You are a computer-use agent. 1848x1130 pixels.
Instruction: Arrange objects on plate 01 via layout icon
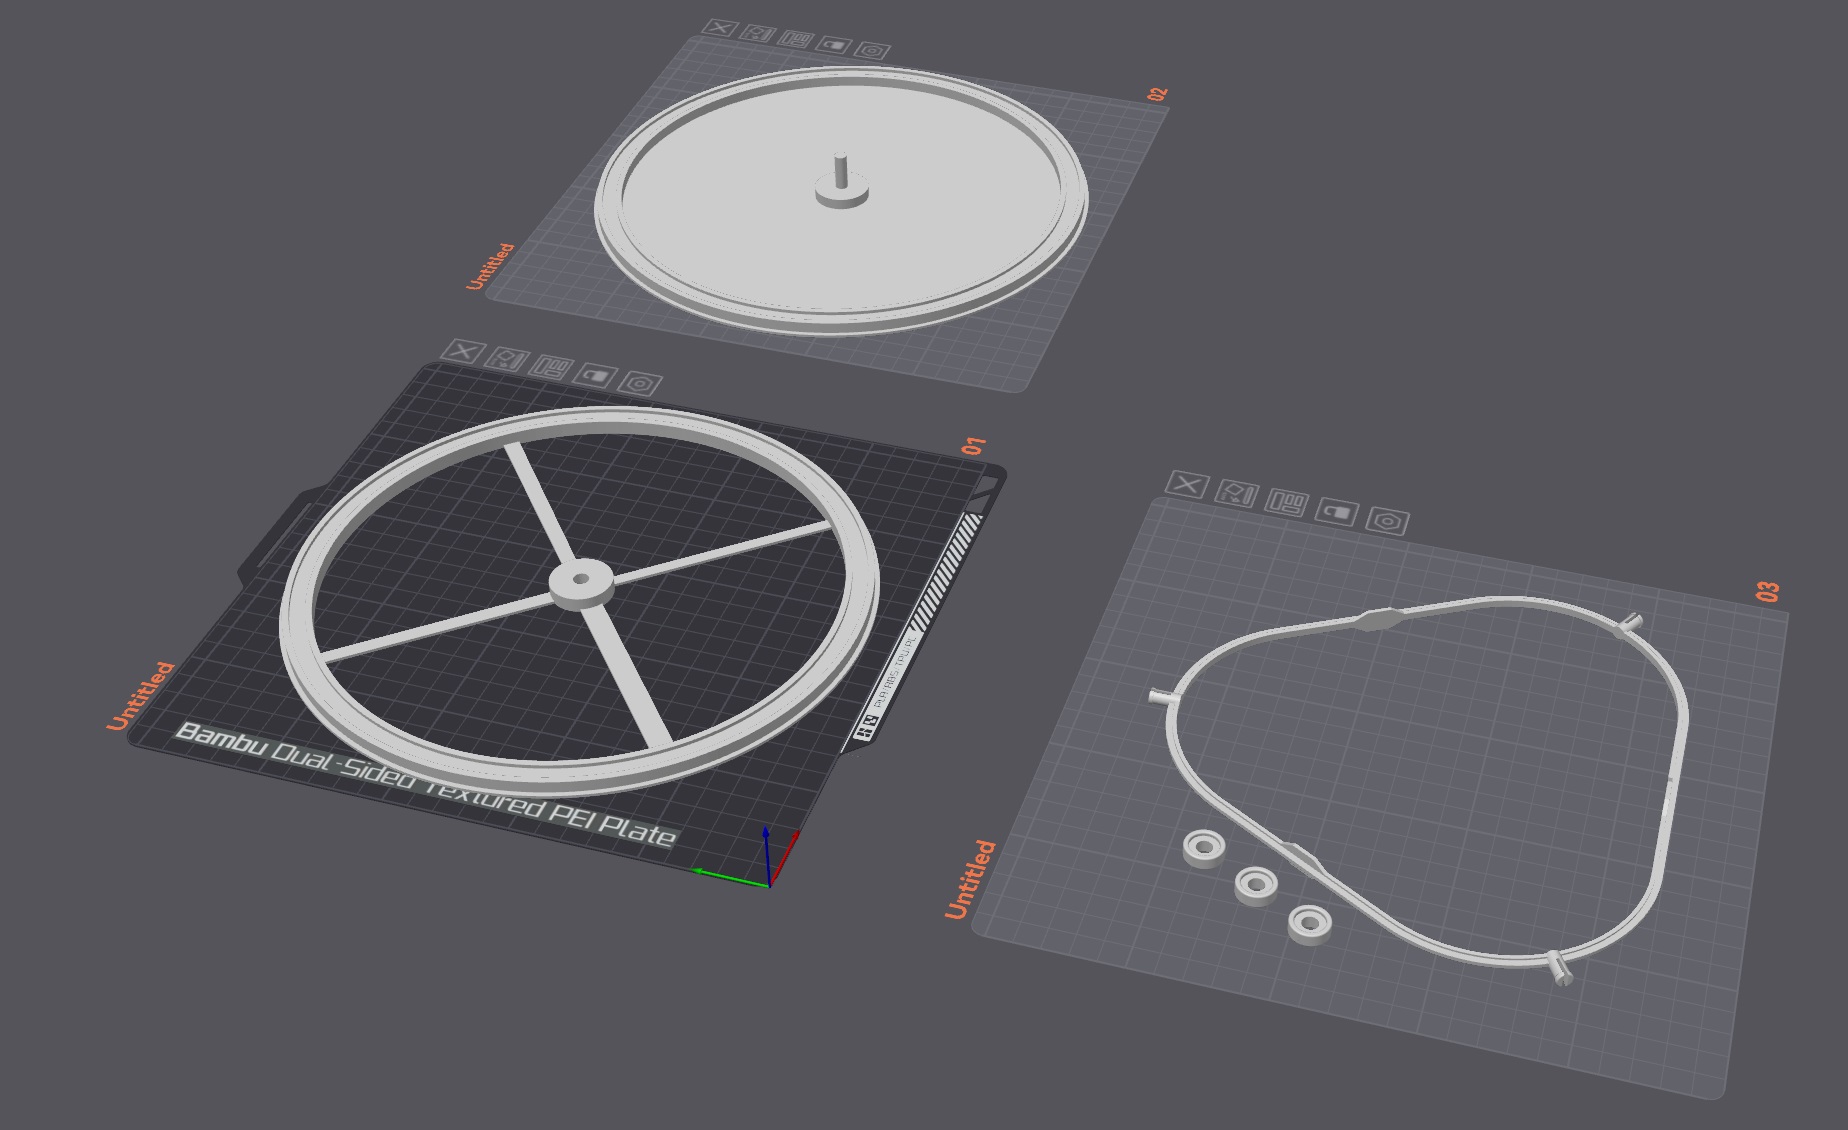coord(551,368)
